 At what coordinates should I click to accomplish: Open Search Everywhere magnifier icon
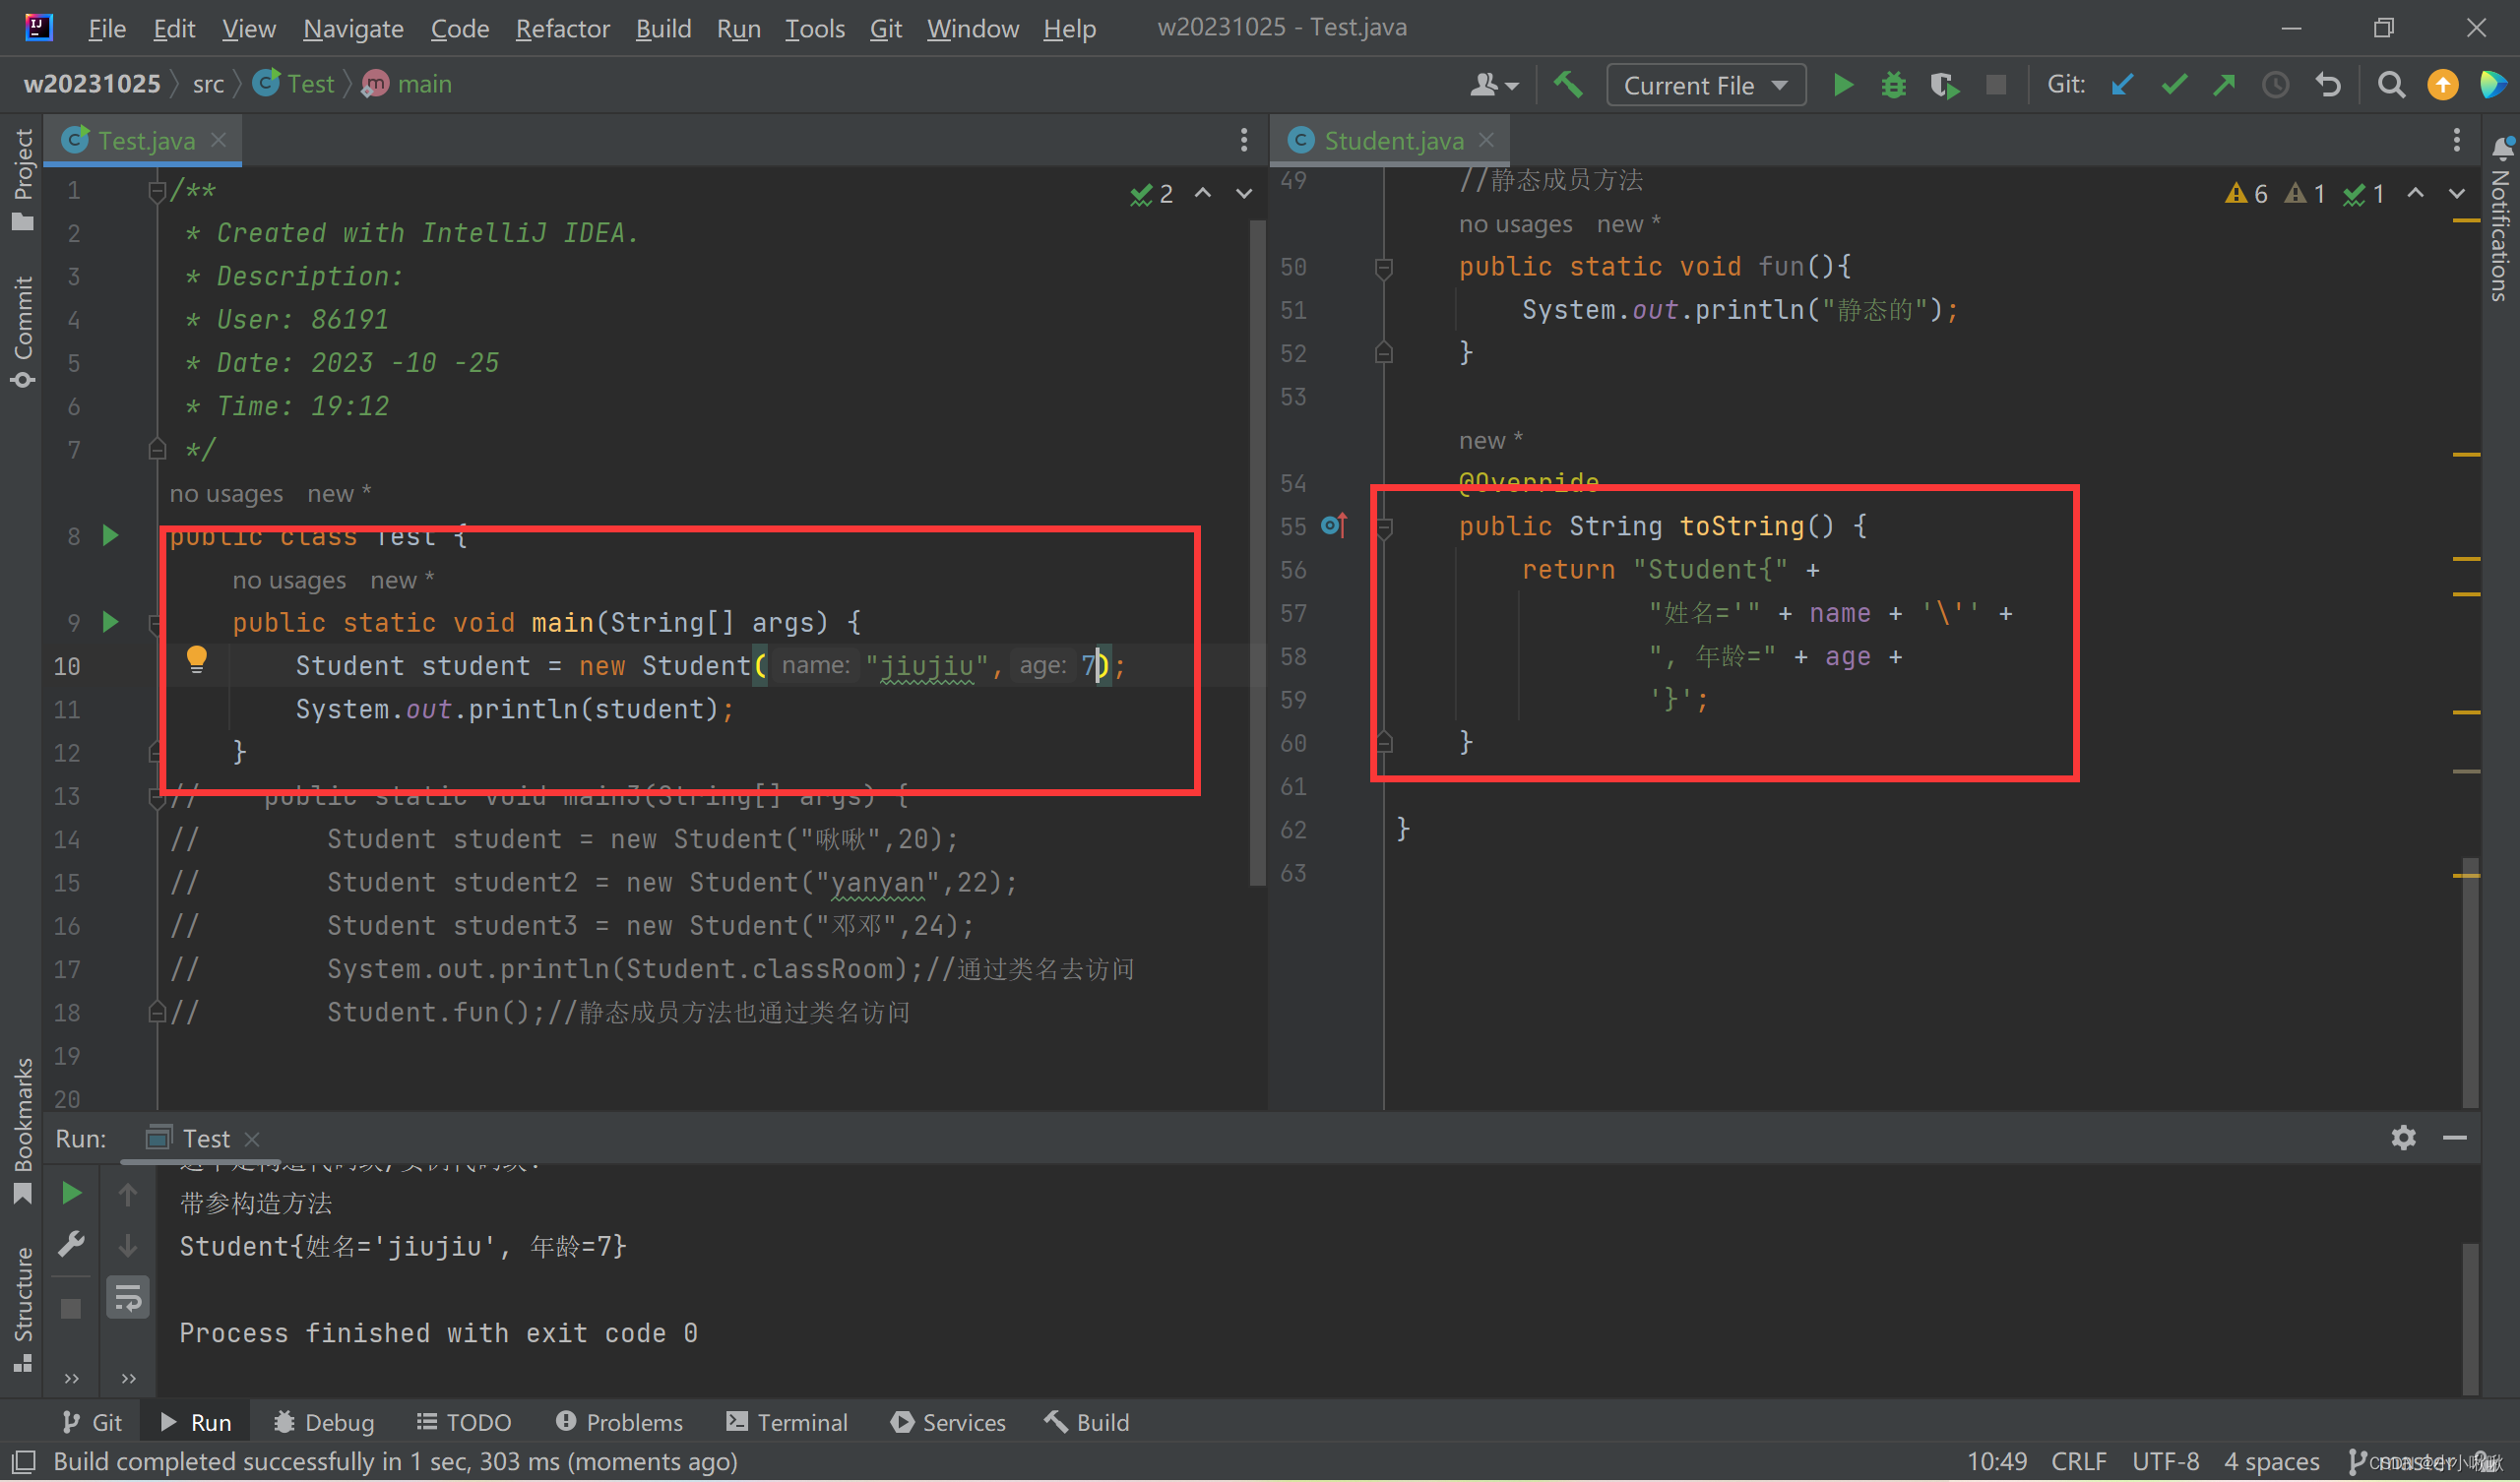pos(2391,85)
